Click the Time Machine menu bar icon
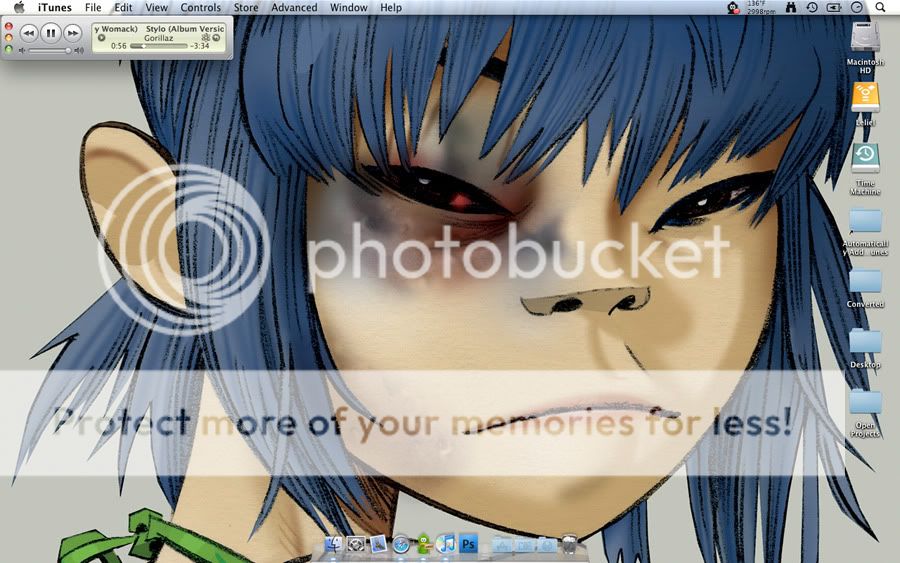Image resolution: width=900 pixels, height=563 pixels. point(811,7)
